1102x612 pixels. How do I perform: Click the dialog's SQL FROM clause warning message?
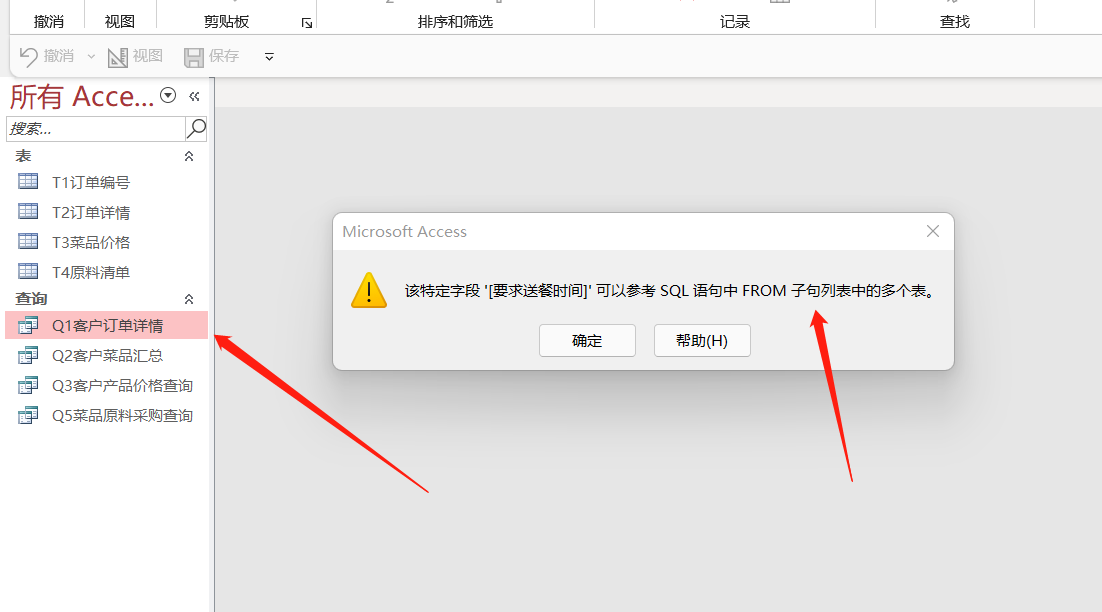coord(671,291)
